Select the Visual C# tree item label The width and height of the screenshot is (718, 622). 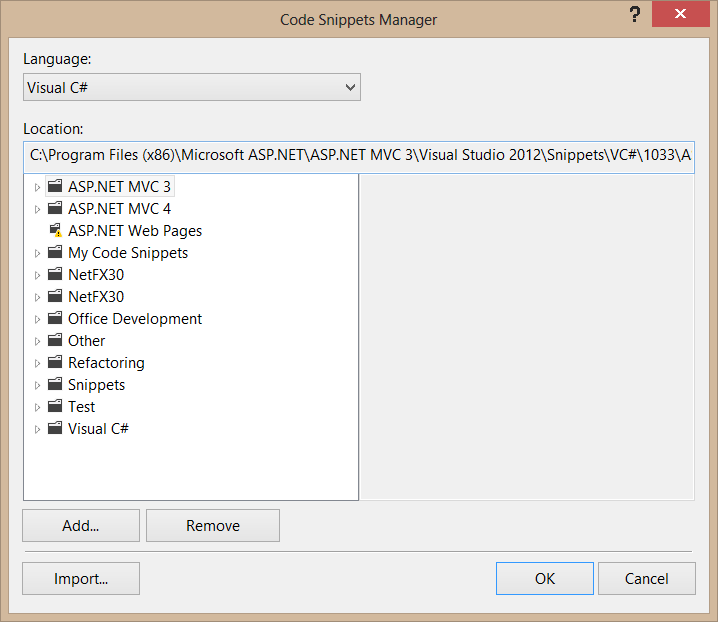click(98, 429)
